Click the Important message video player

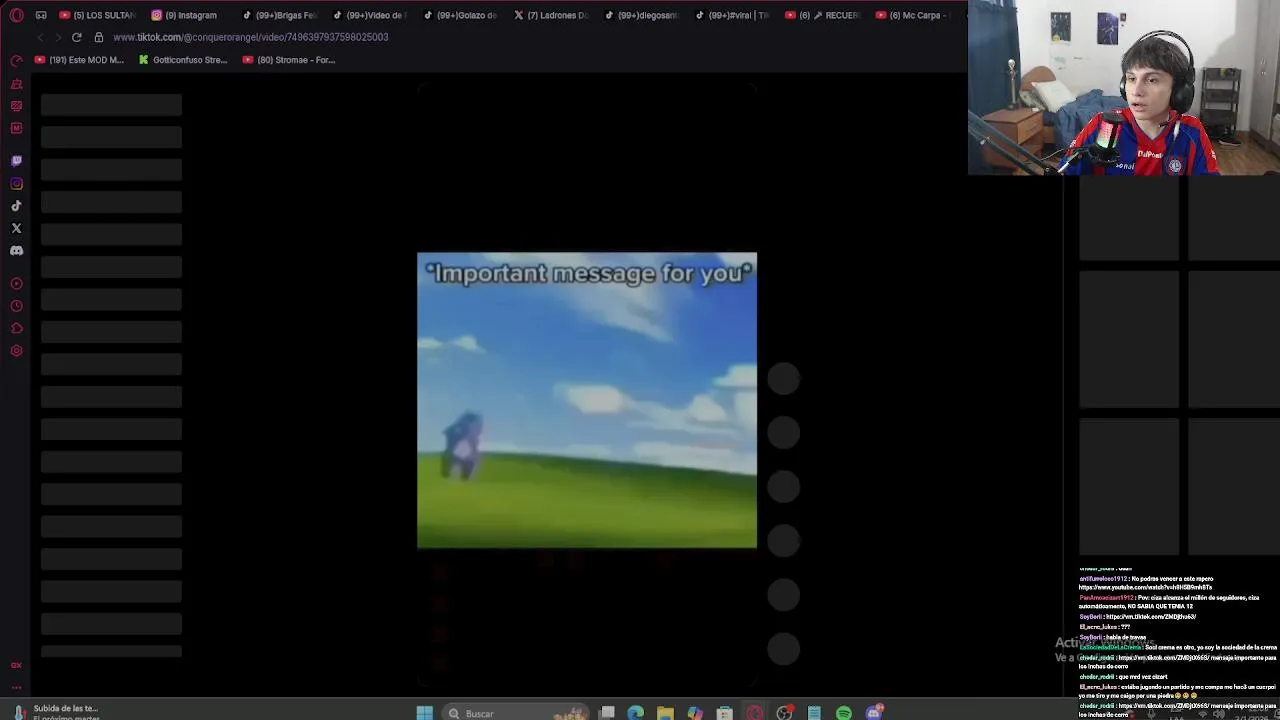tap(587, 400)
